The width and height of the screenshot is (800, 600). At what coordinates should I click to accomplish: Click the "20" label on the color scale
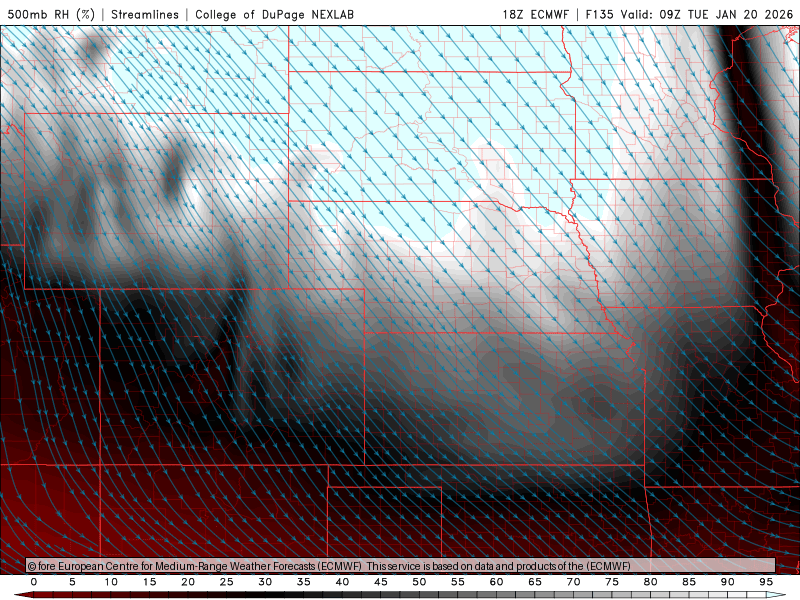(x=188, y=582)
